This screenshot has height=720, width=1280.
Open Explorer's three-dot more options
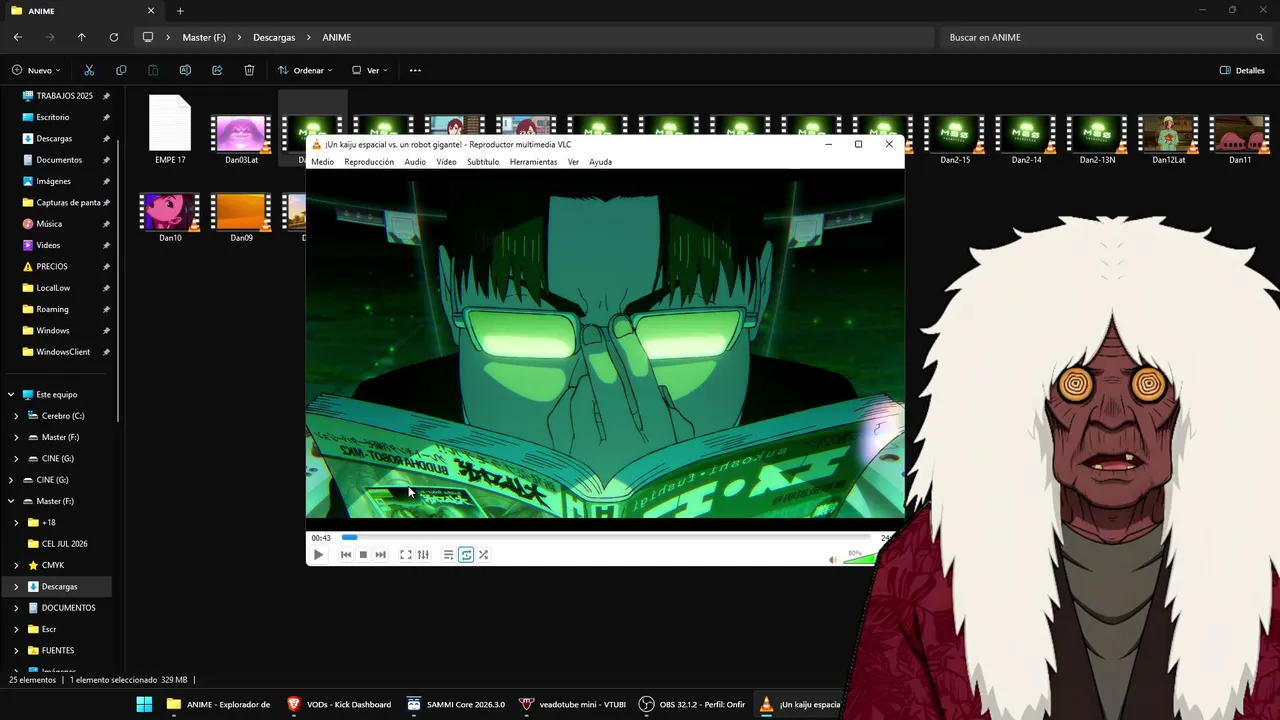pyautogui.click(x=415, y=70)
